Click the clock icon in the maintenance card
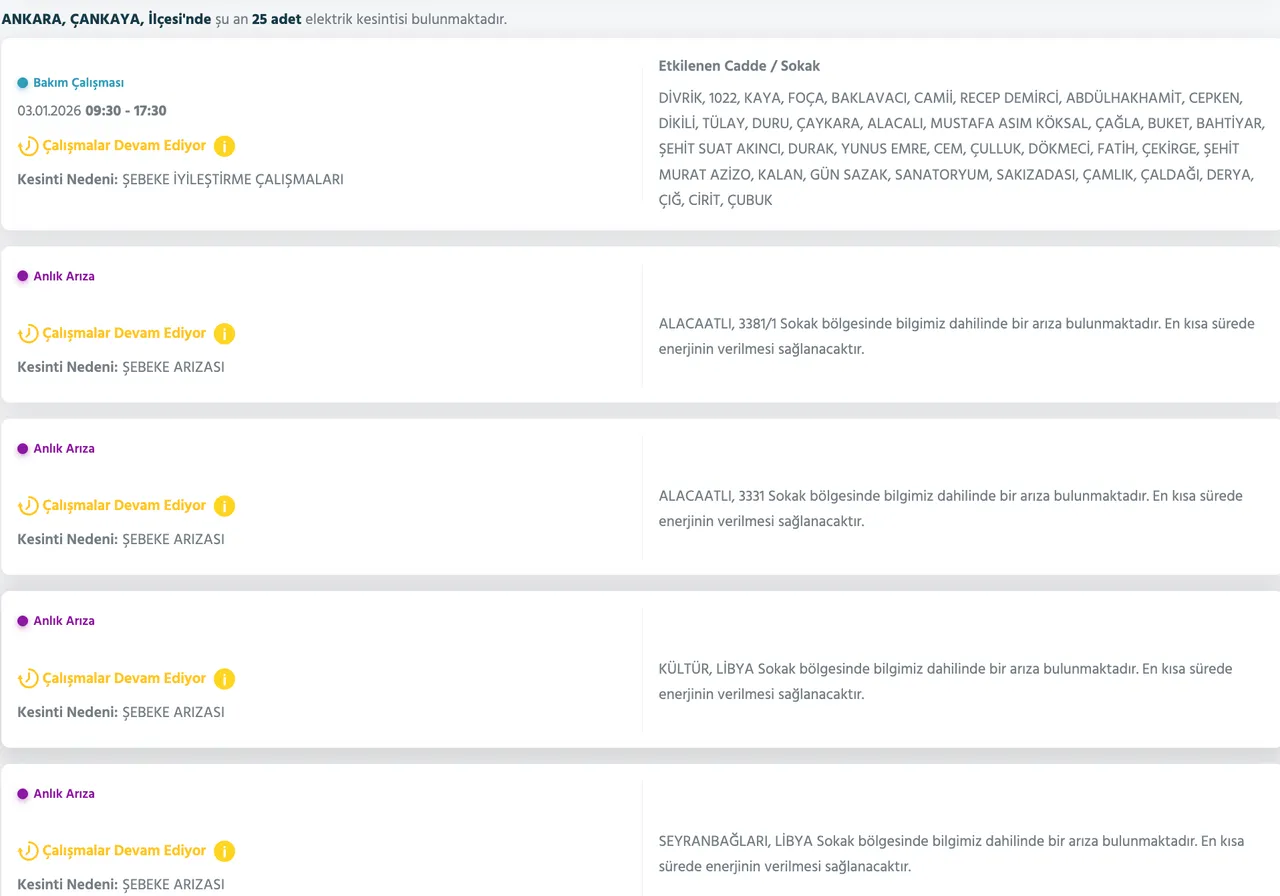The height and width of the screenshot is (896, 1280). 28,146
